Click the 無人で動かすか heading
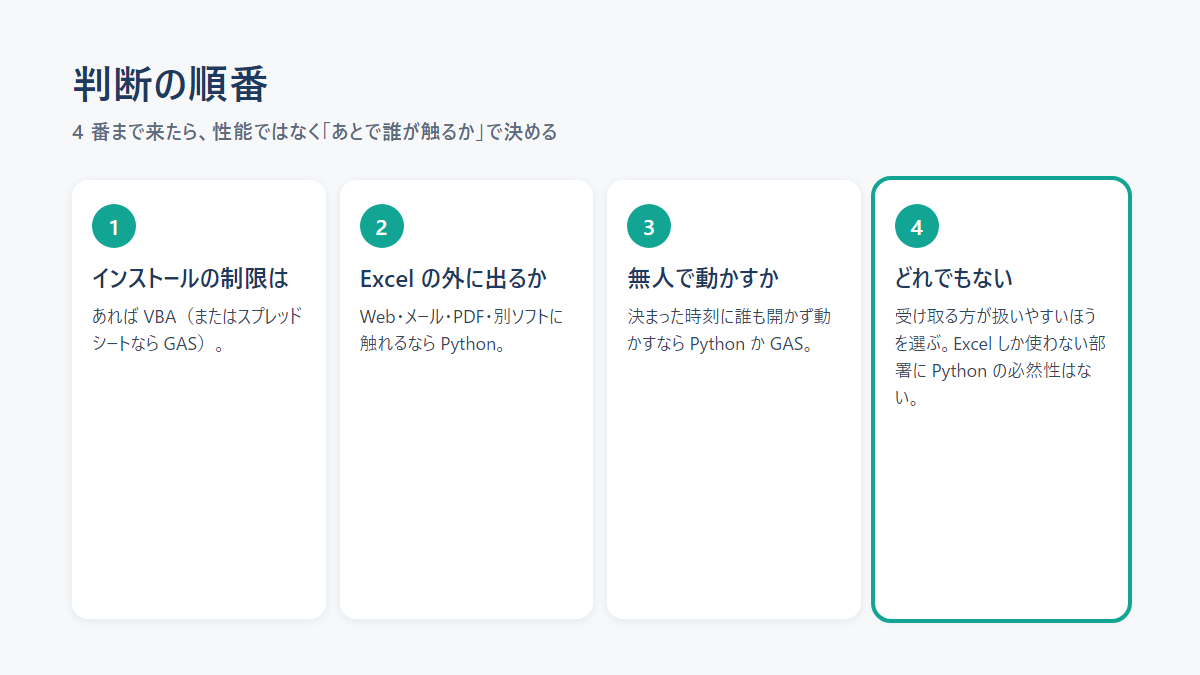Viewport: 1200px width, 675px height. tap(703, 278)
